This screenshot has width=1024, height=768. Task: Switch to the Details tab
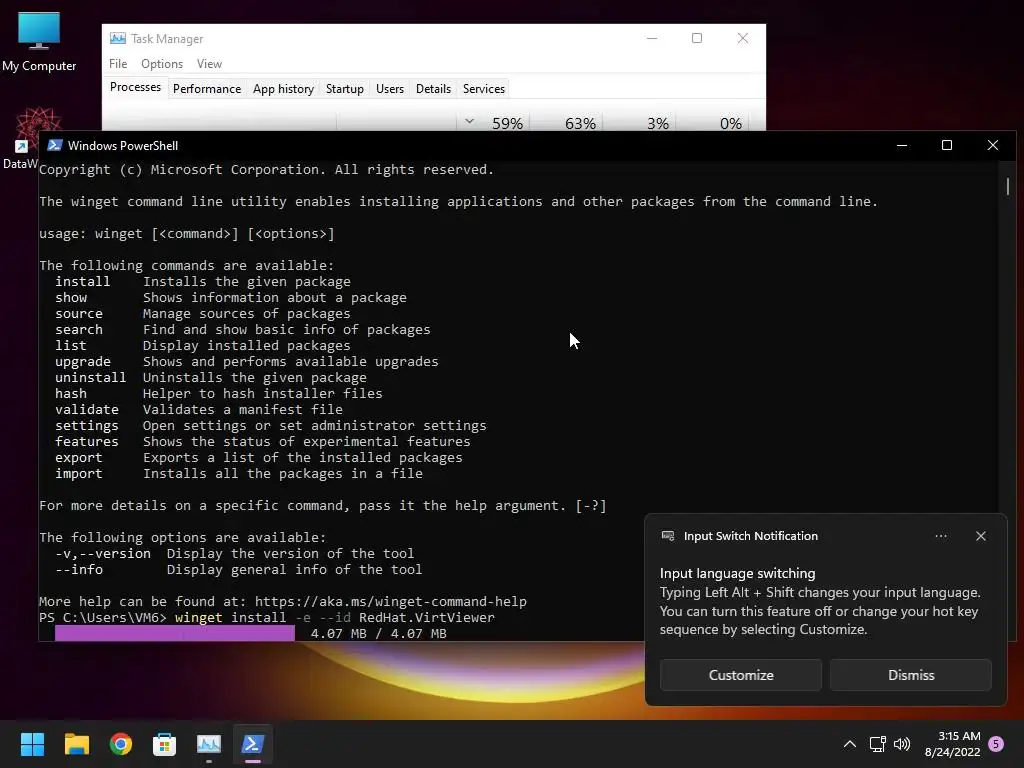(434, 89)
